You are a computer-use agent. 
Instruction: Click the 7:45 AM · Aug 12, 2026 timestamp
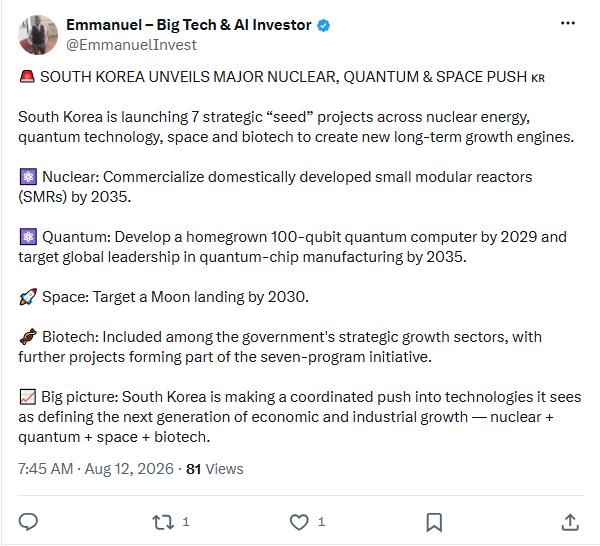[x=96, y=469]
